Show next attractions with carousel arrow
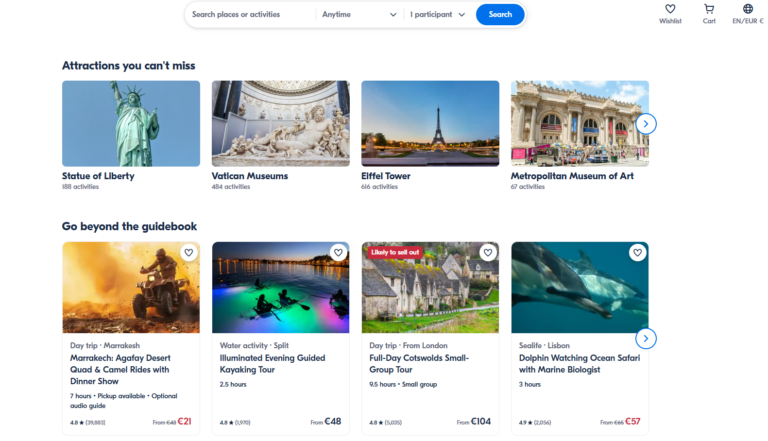Viewport: 768px width, 441px height. (x=646, y=124)
